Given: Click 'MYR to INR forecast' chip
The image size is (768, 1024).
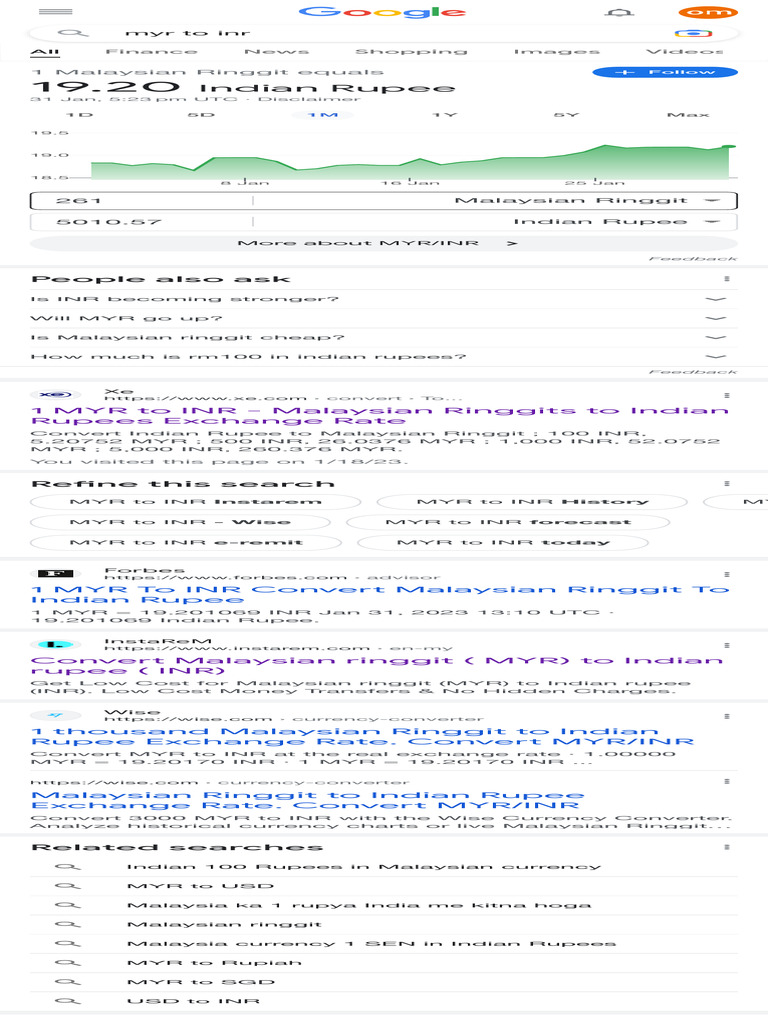Looking at the screenshot, I should coord(508,522).
